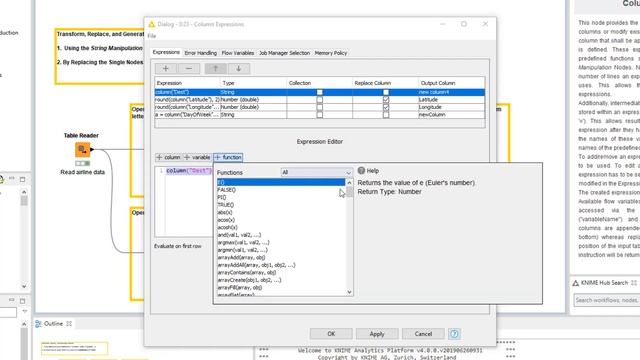
Task: Select arrayAddAll function in list
Action: (x=281, y=265)
